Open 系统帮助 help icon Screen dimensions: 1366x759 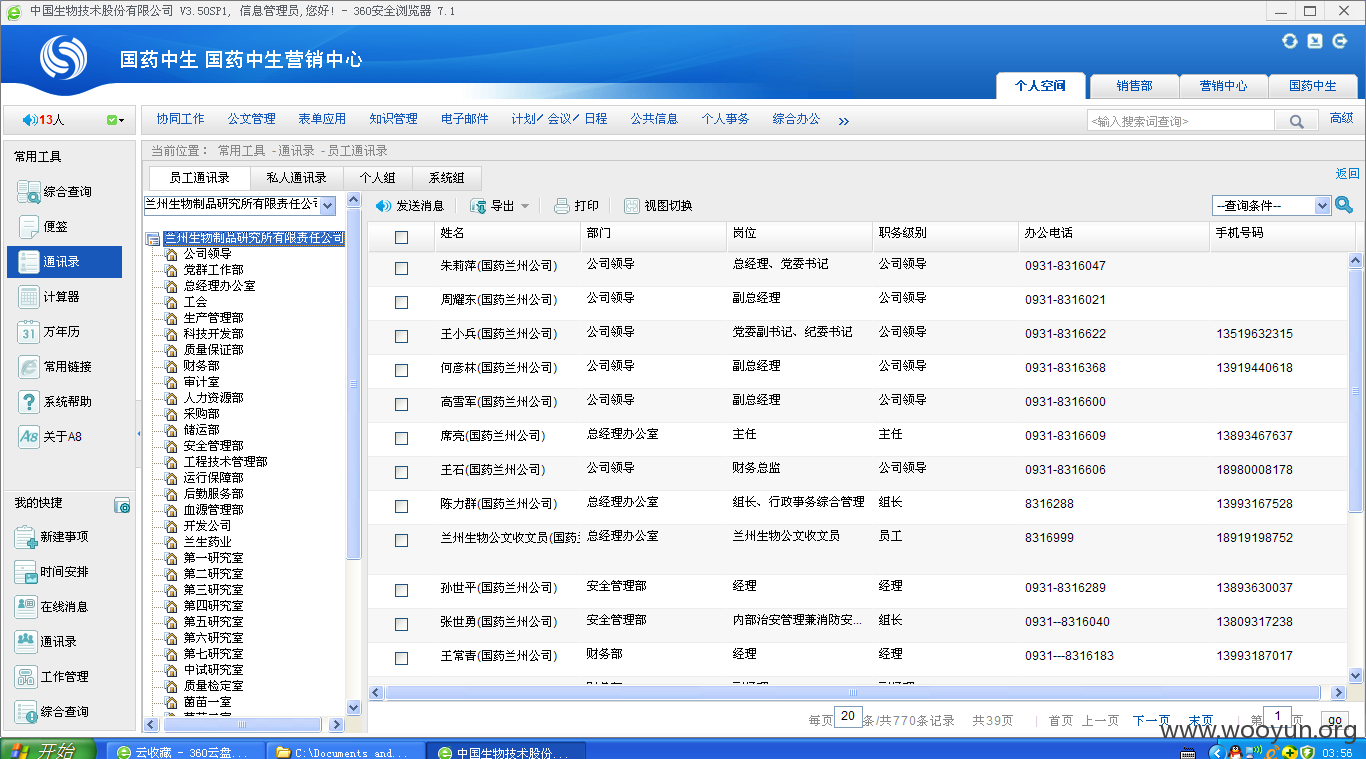(28, 401)
